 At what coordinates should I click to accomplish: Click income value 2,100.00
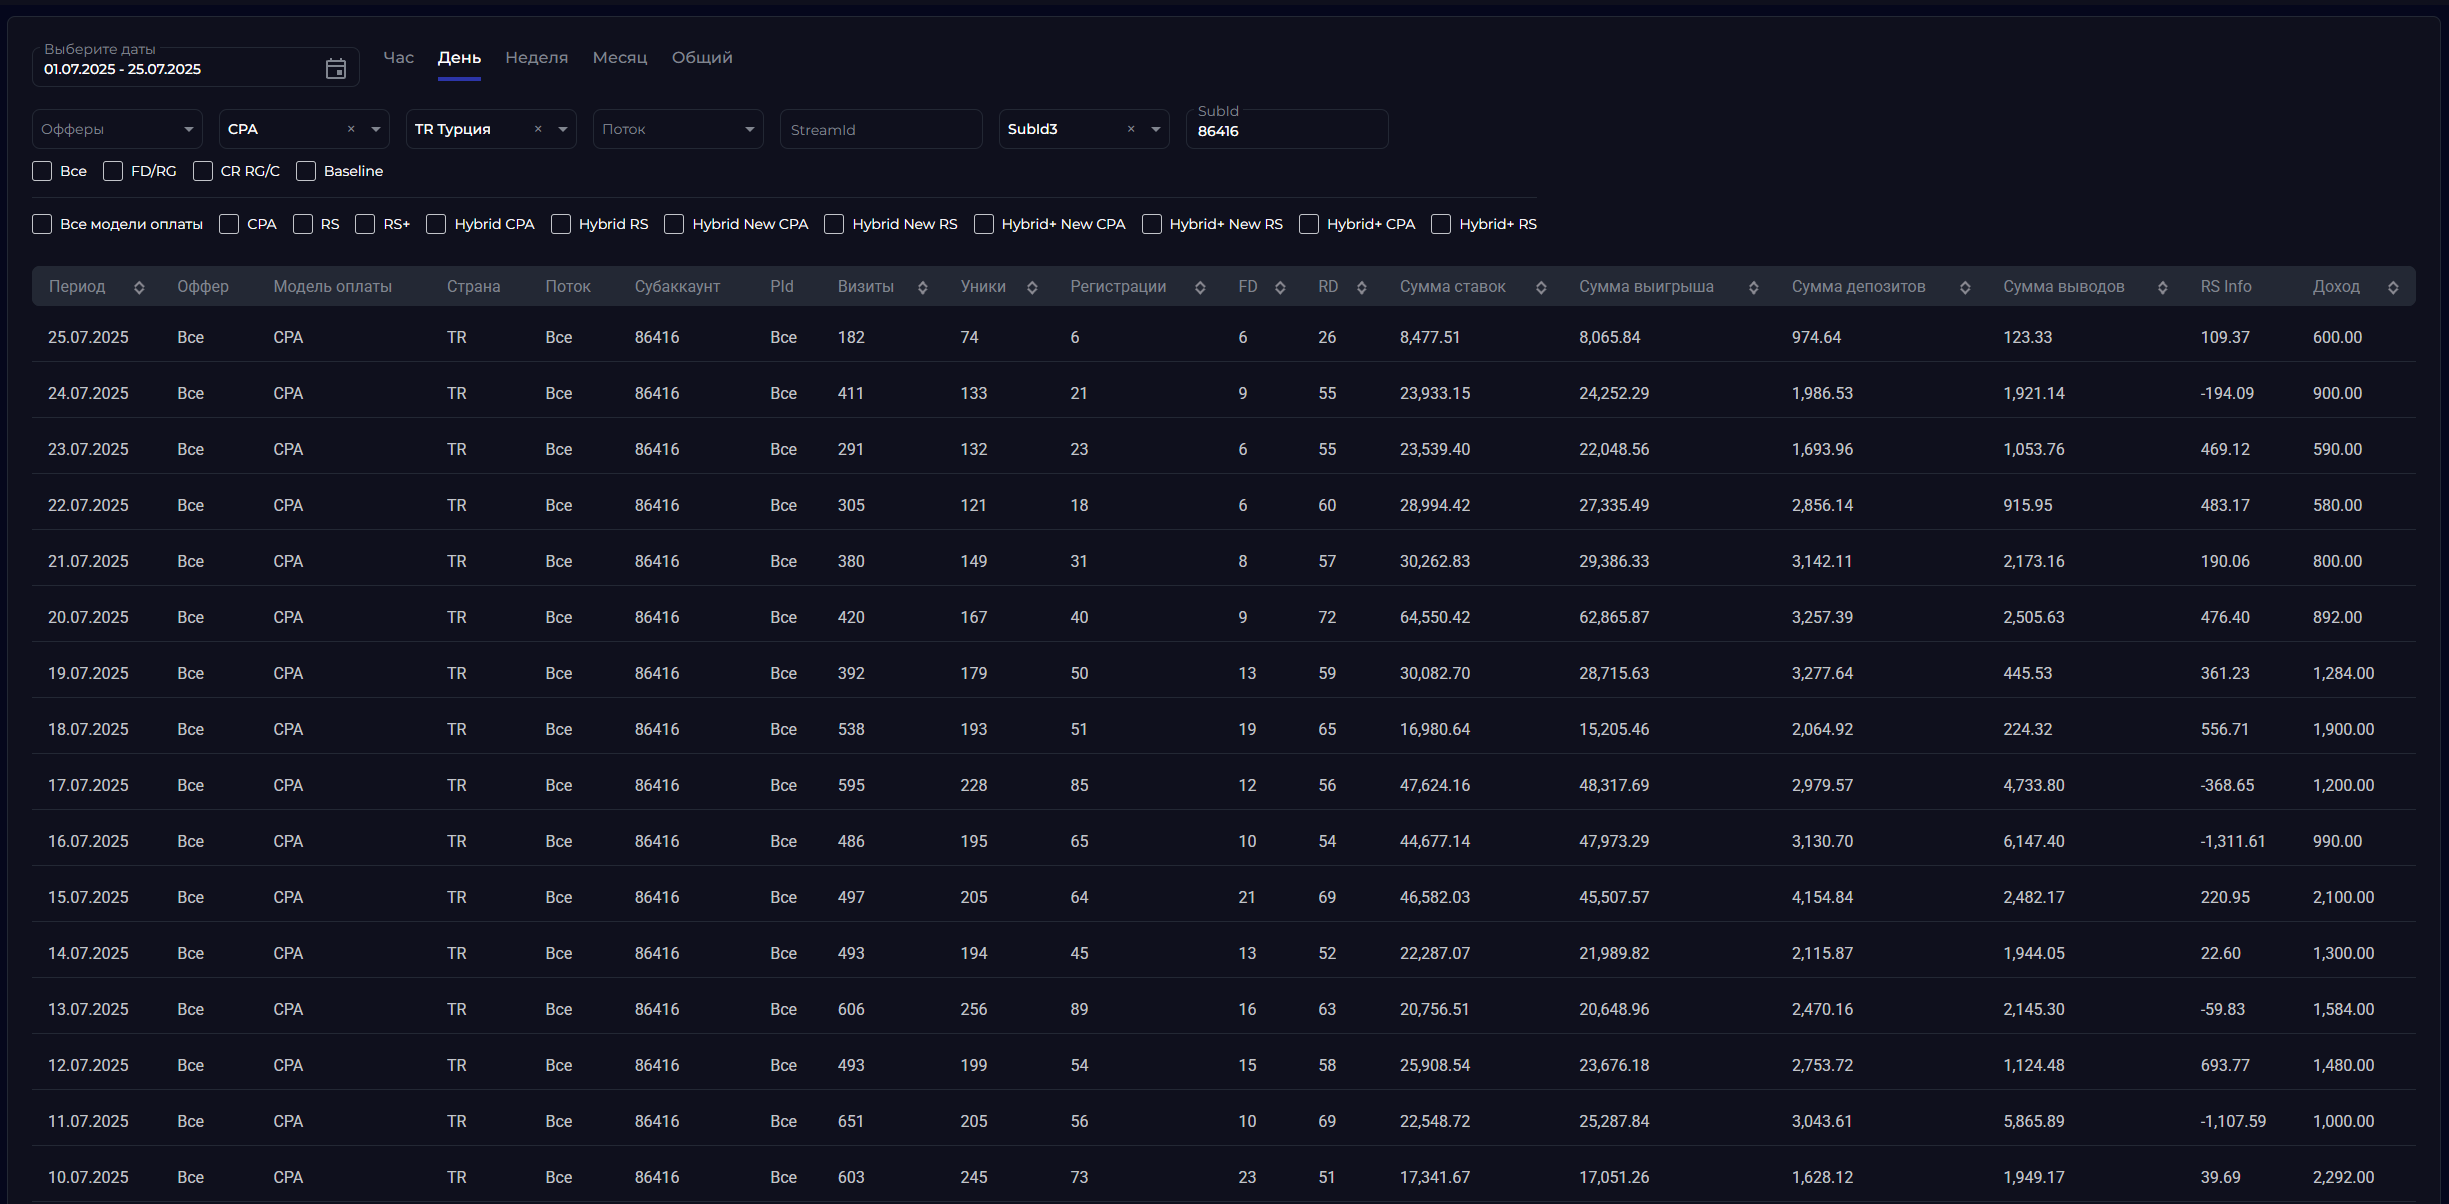2343,898
